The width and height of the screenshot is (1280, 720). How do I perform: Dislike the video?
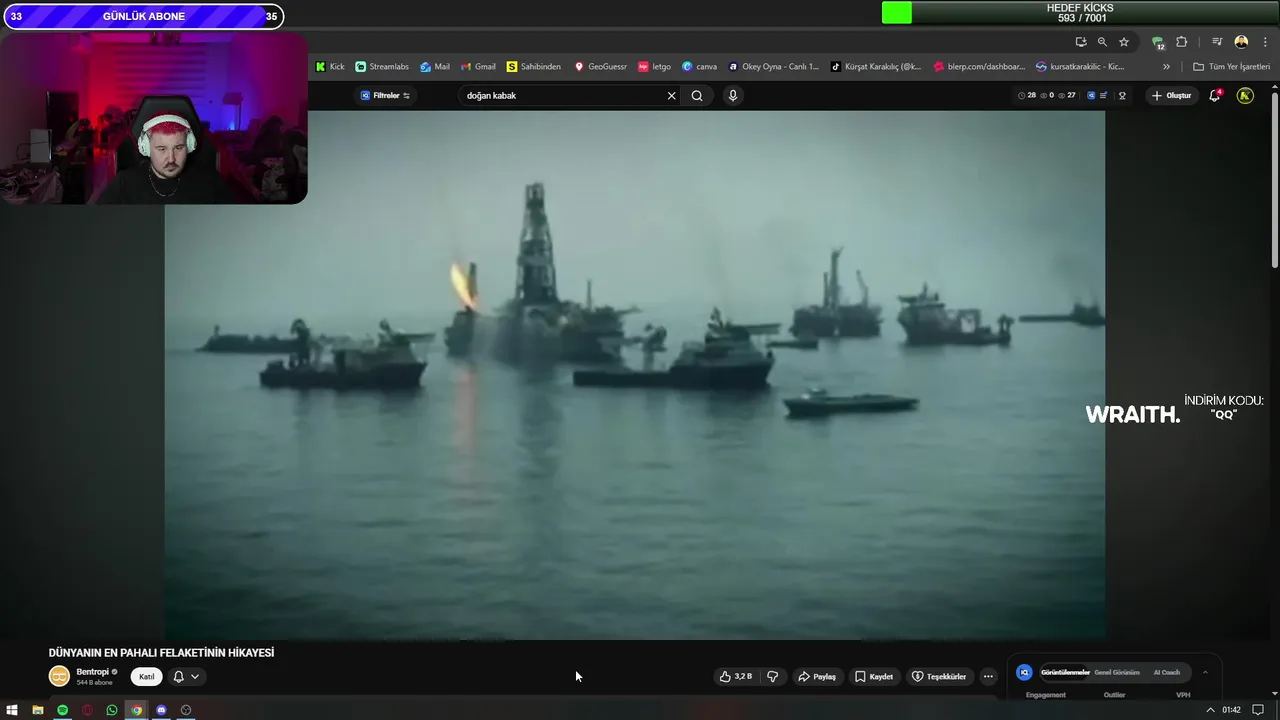click(x=772, y=677)
